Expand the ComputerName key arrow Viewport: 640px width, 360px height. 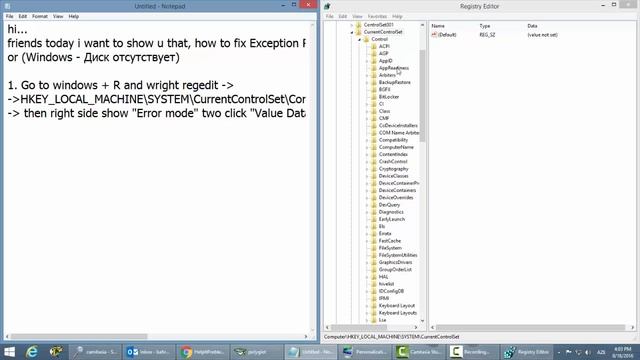tap(367, 147)
